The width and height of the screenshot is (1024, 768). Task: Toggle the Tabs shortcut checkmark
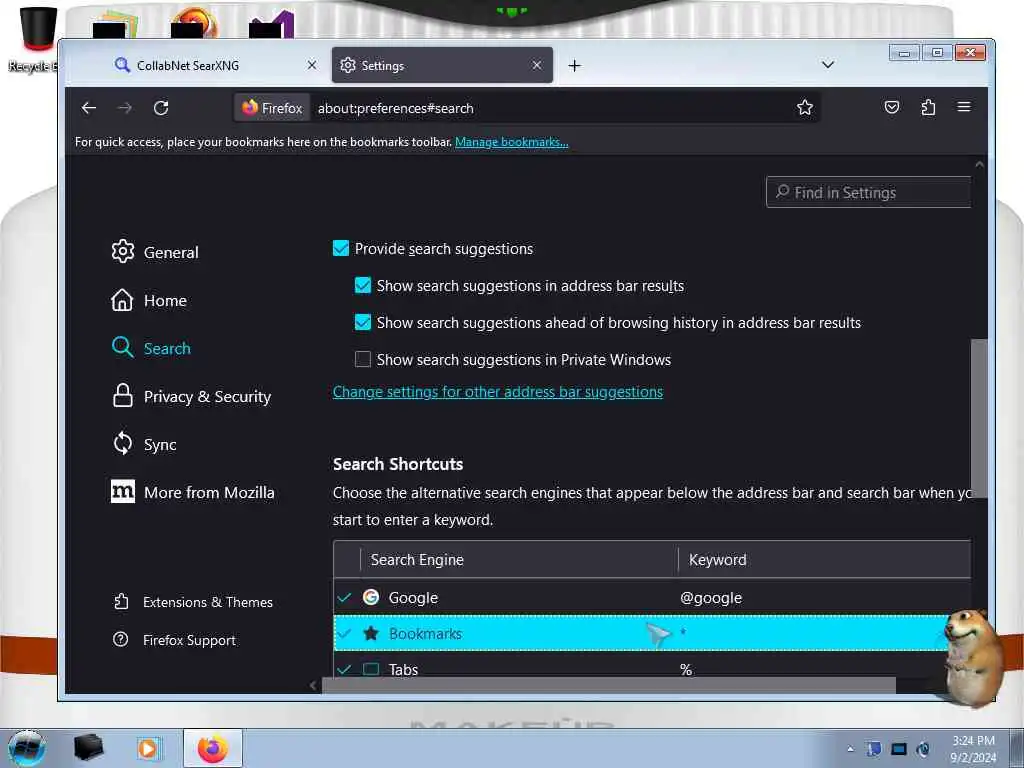point(344,669)
